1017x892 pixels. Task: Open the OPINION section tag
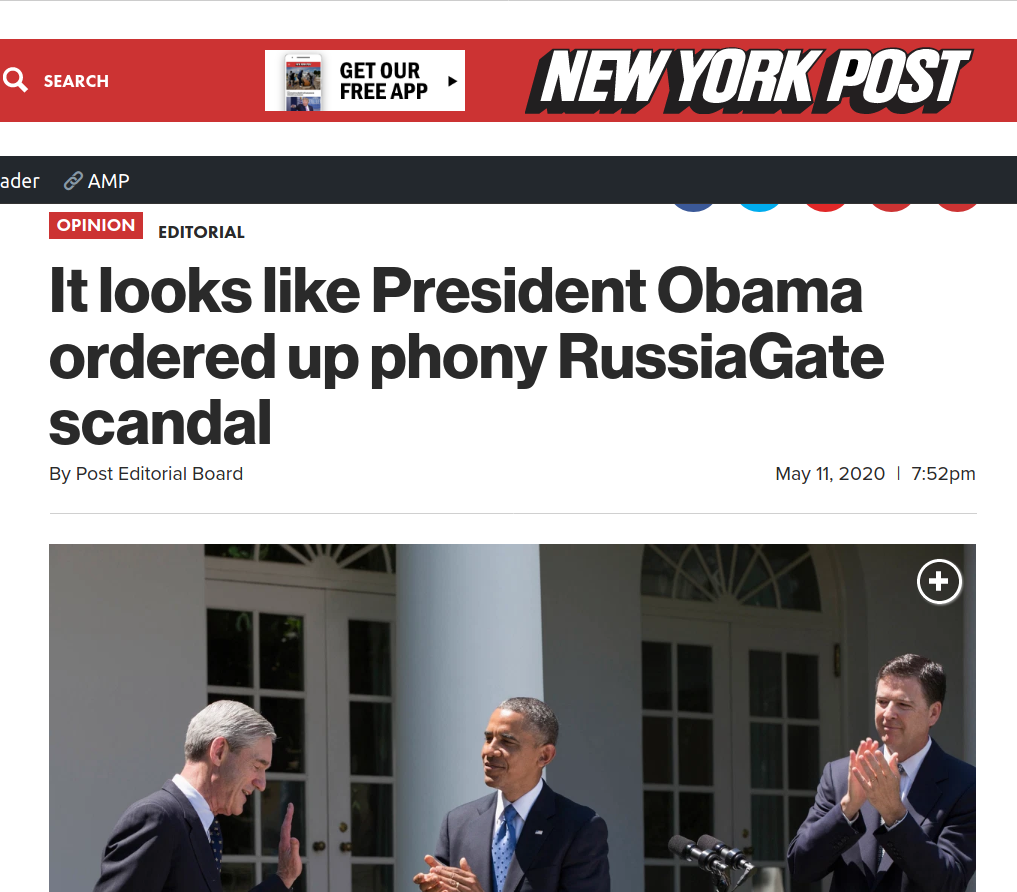tap(96, 225)
